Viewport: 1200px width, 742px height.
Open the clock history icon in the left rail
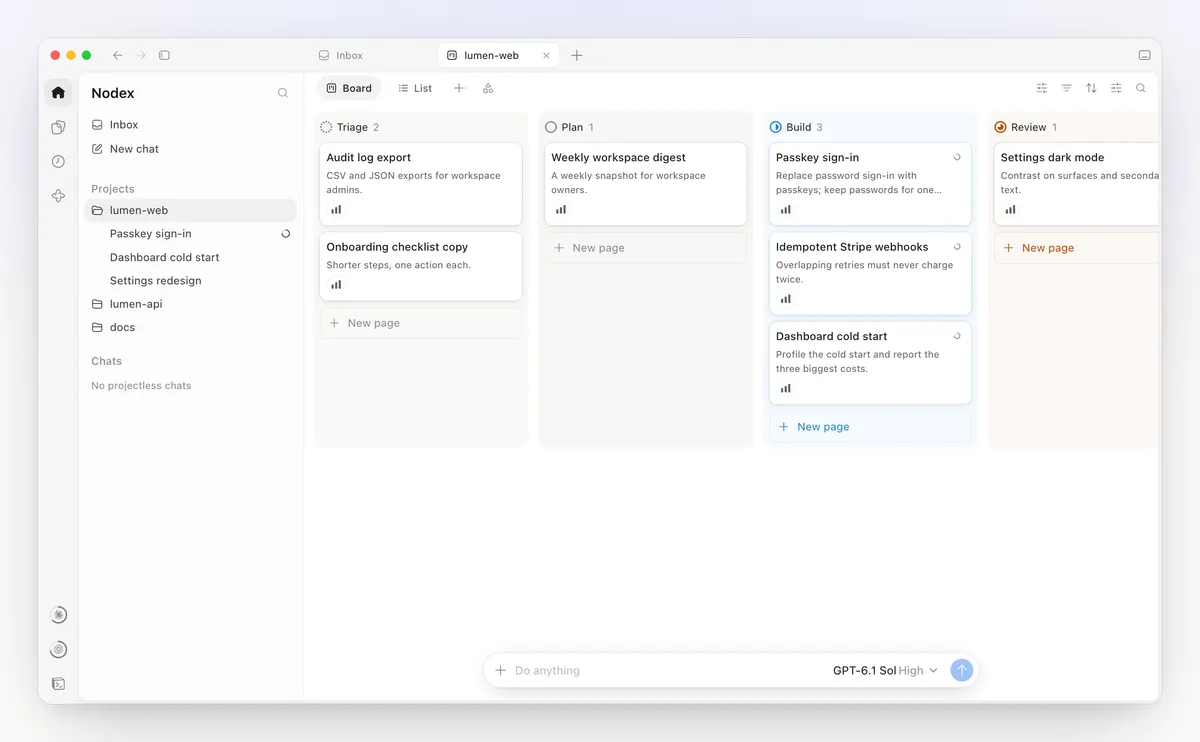click(x=58, y=161)
